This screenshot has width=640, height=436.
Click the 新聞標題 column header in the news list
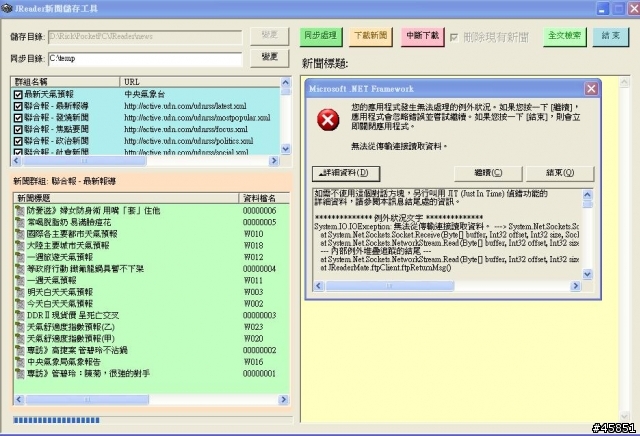coord(126,198)
